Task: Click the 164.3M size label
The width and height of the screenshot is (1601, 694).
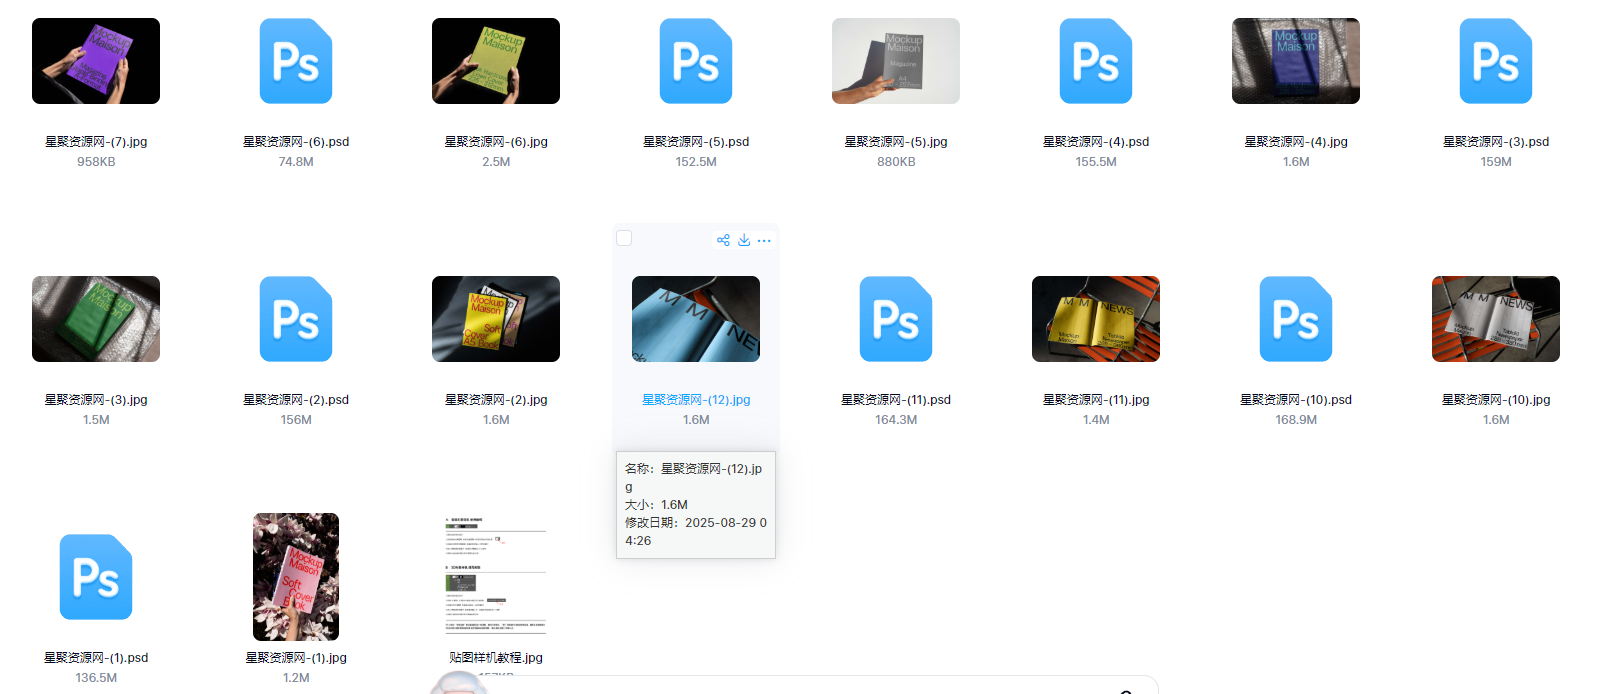Action: coord(896,420)
